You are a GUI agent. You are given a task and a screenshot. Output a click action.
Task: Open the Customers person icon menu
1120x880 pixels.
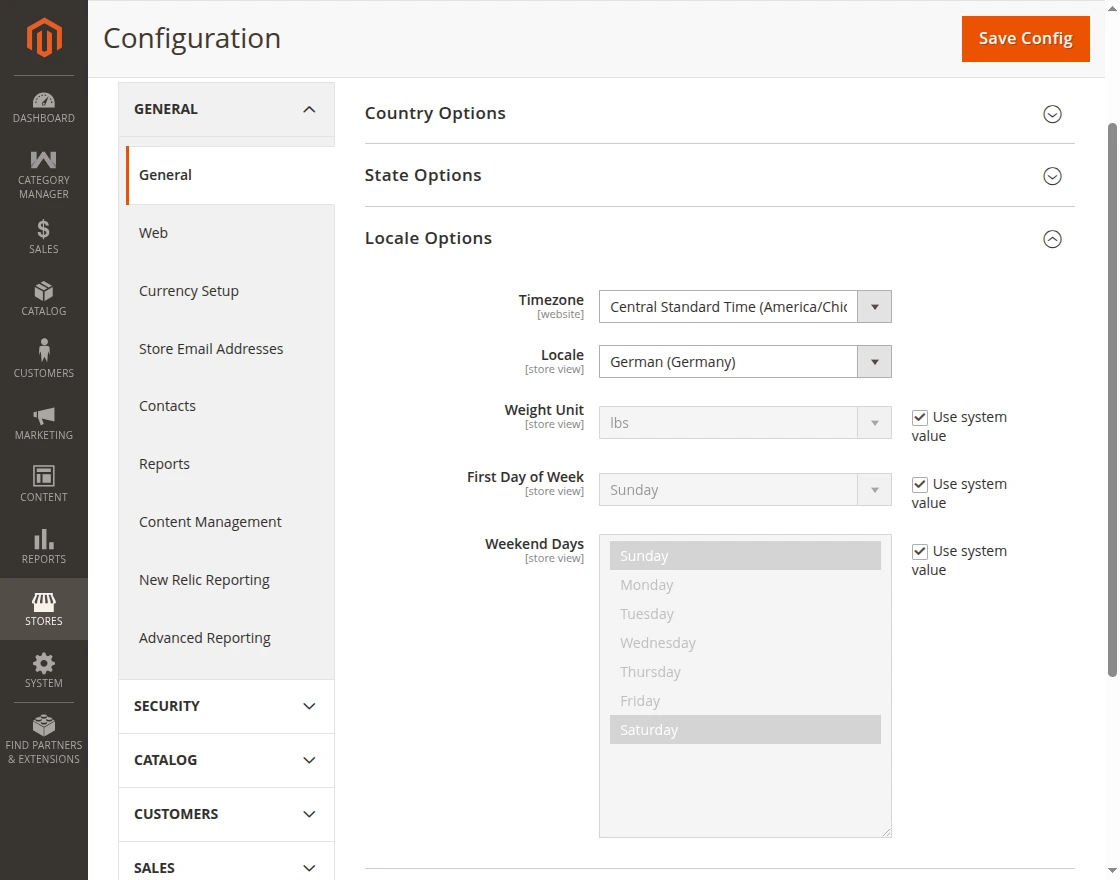(44, 360)
